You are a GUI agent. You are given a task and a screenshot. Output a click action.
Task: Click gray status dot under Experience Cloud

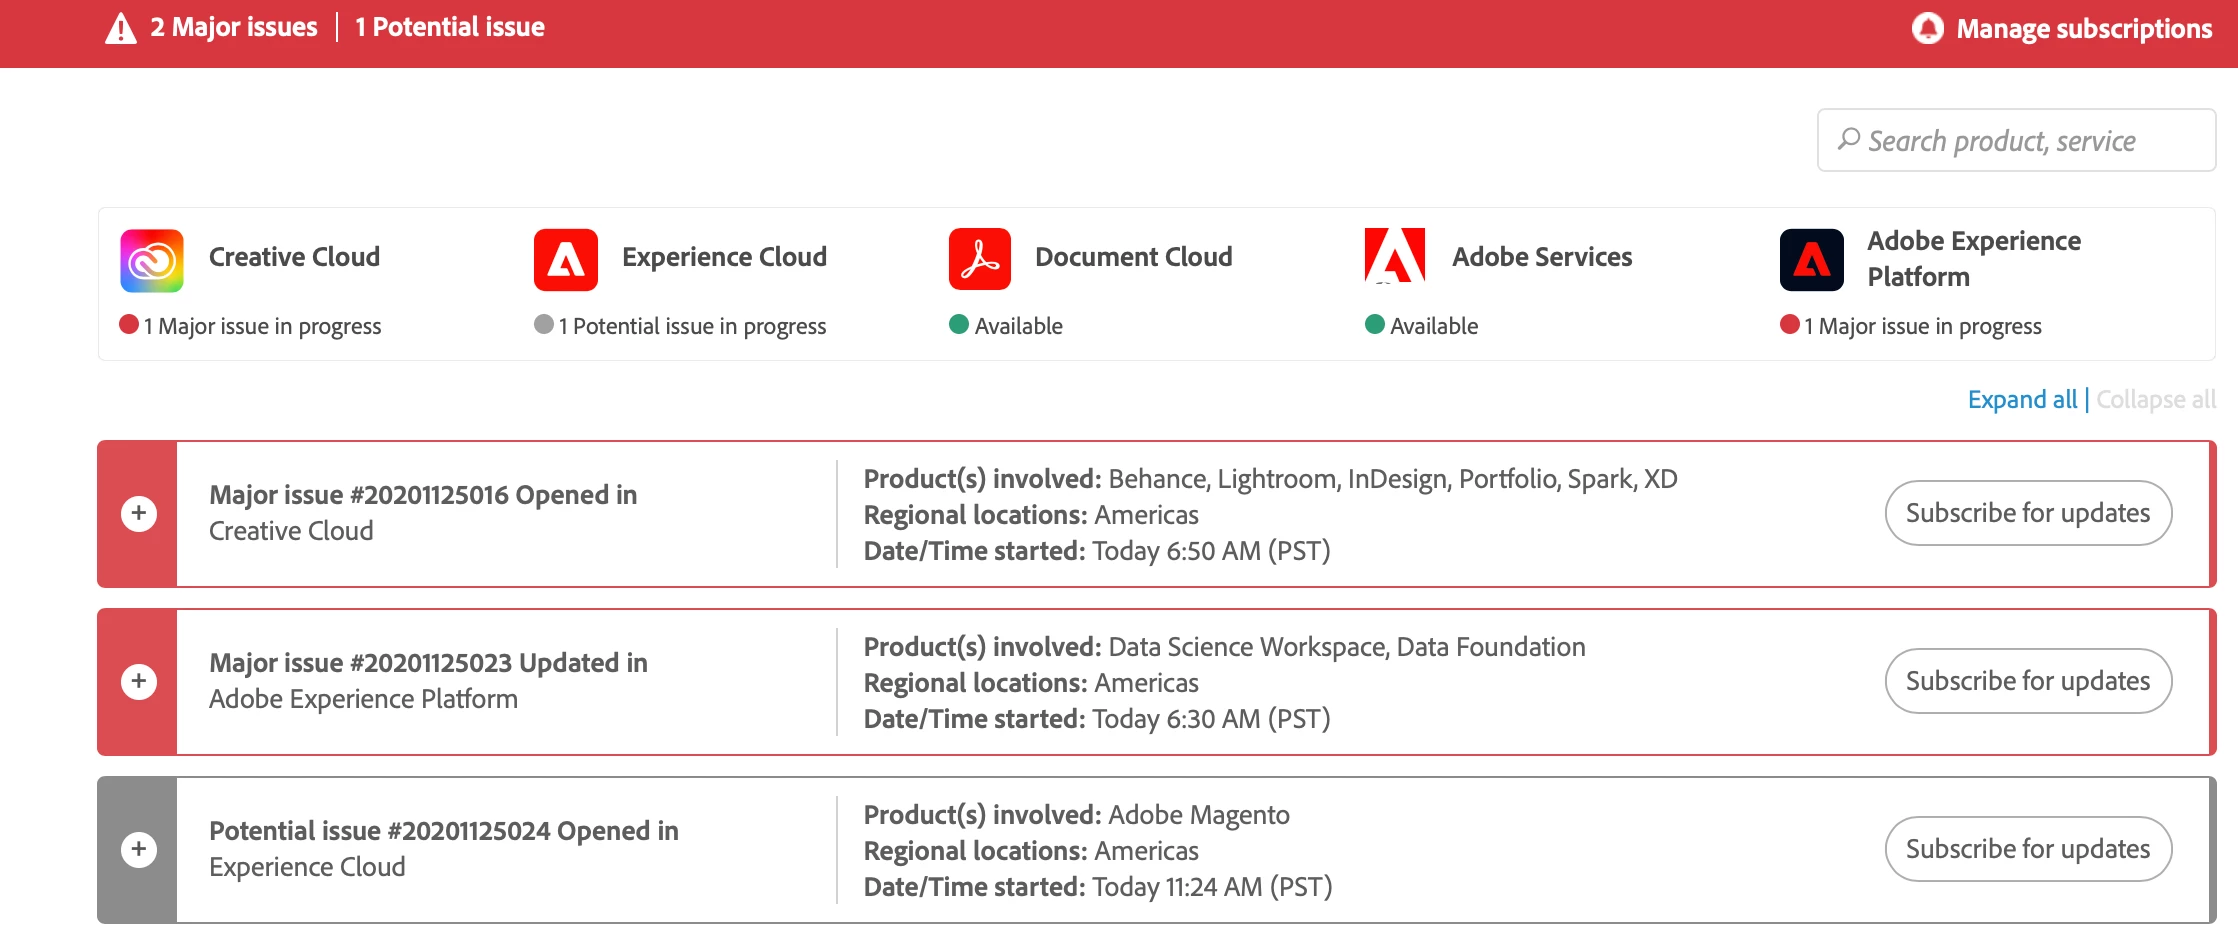544,324
